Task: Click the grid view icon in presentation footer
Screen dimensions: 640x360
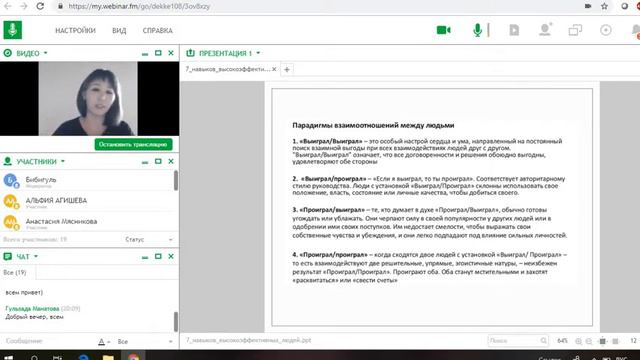Action: pyautogui.click(x=616, y=341)
